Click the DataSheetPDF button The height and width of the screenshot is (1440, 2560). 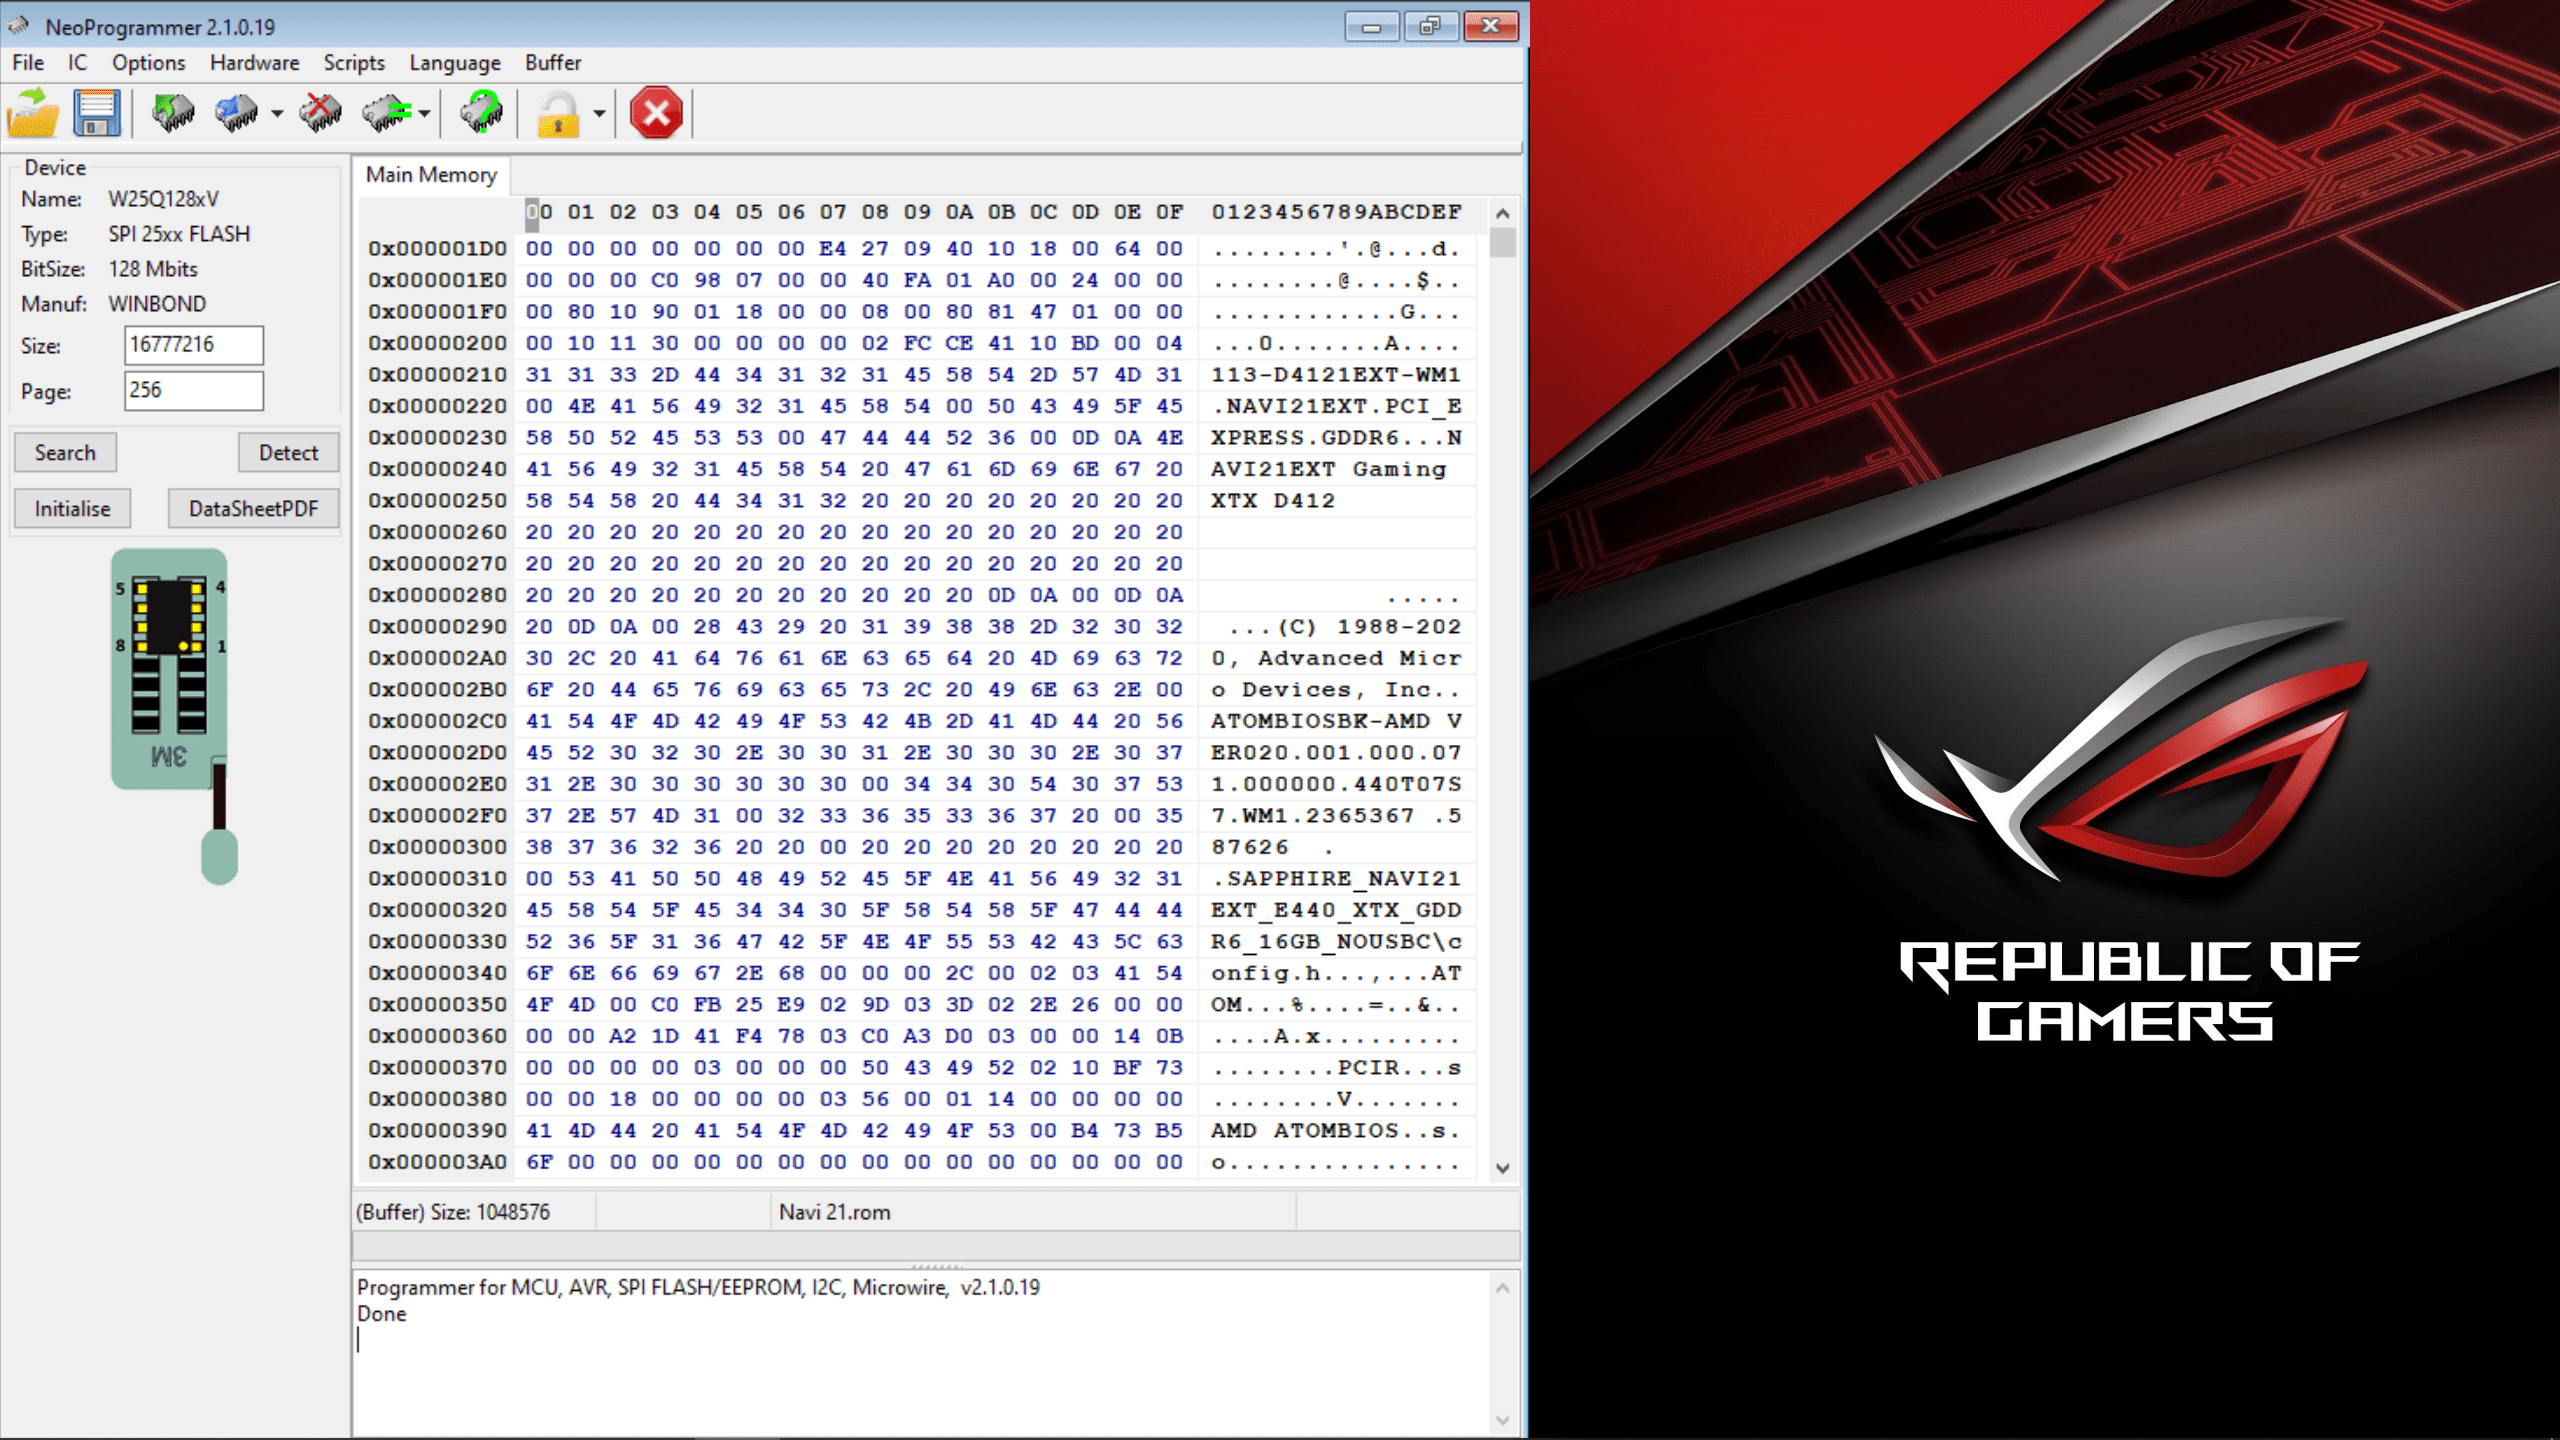click(x=253, y=508)
